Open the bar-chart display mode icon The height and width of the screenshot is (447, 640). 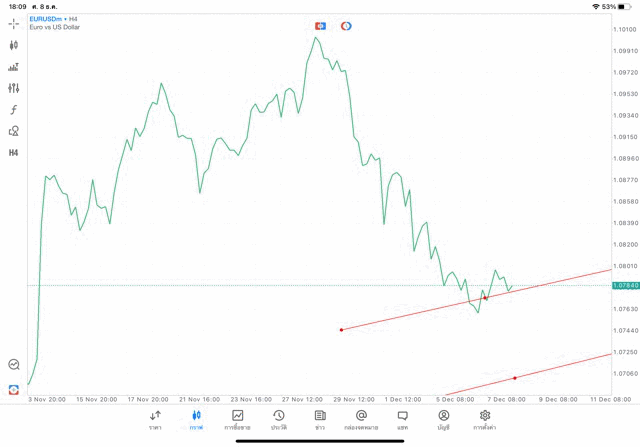14,67
